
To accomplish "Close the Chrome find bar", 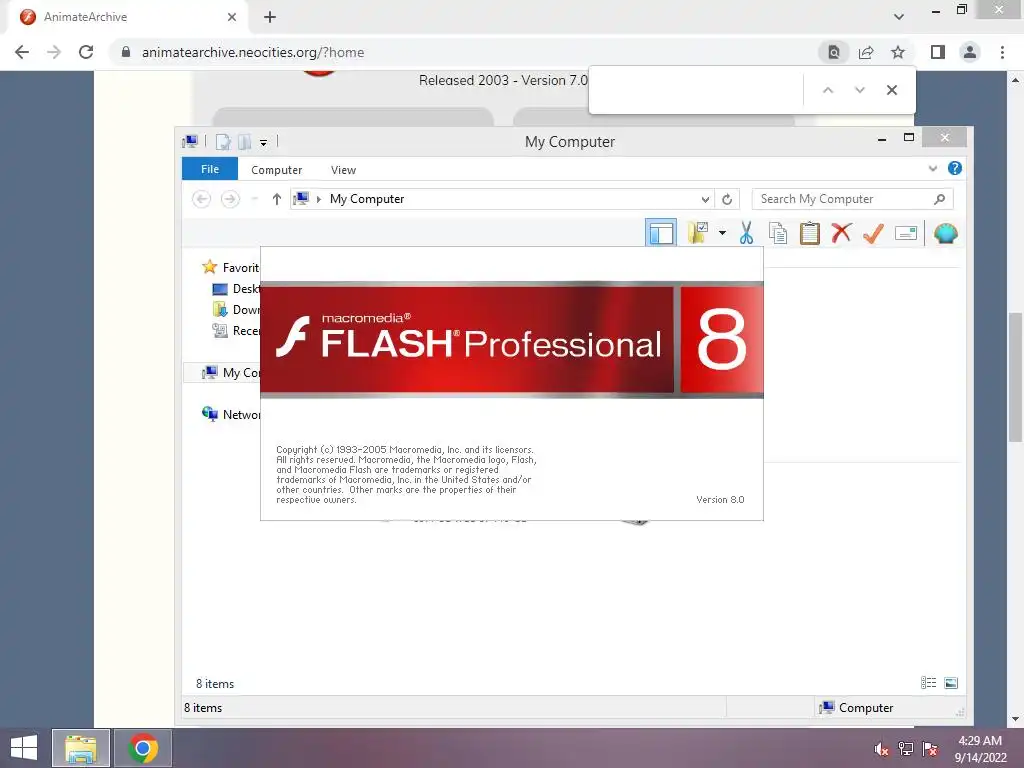I will coord(891,90).
